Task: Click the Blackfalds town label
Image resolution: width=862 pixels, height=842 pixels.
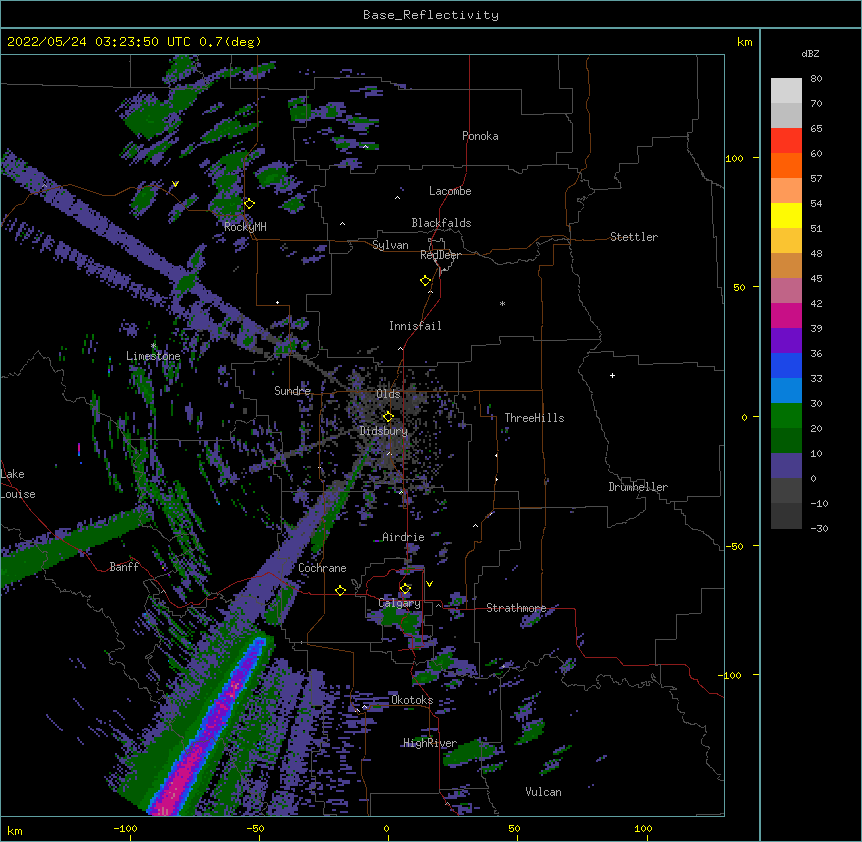Action: [441, 223]
